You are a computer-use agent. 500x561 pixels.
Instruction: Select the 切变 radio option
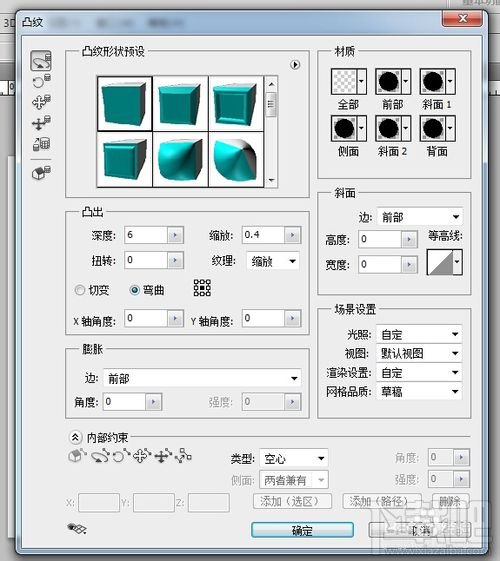point(79,290)
